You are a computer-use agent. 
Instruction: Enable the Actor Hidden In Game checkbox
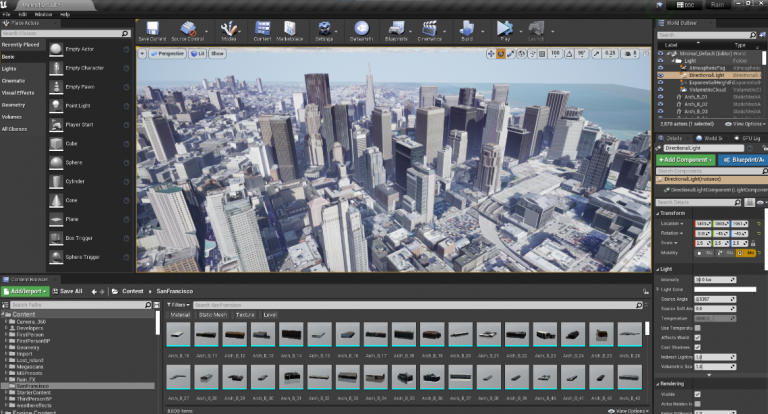697,404
